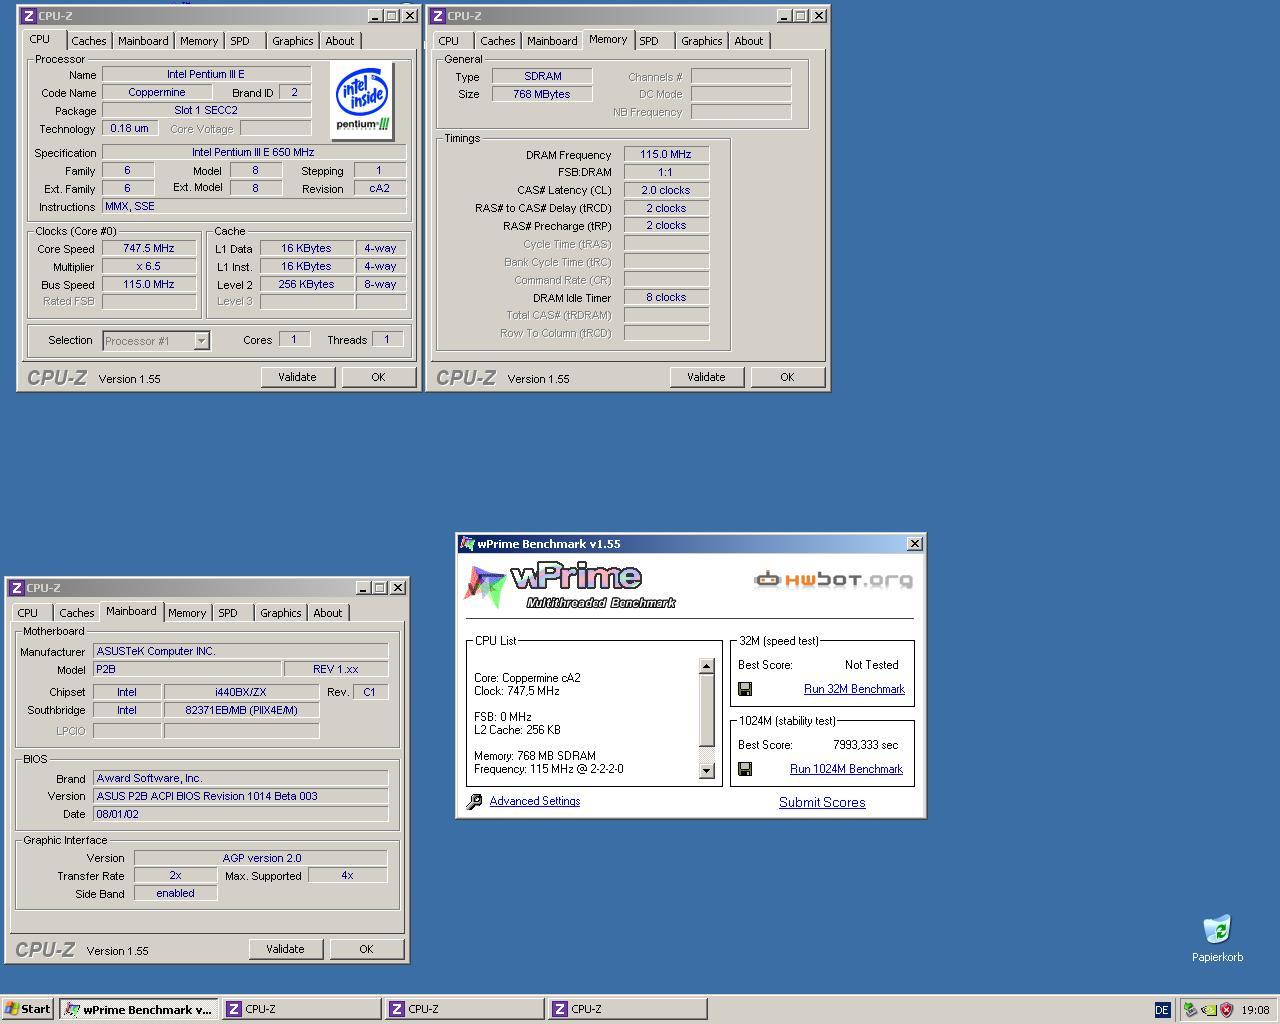The height and width of the screenshot is (1024, 1280).
Task: Click OK in the Mainboard window
Action: coord(366,949)
